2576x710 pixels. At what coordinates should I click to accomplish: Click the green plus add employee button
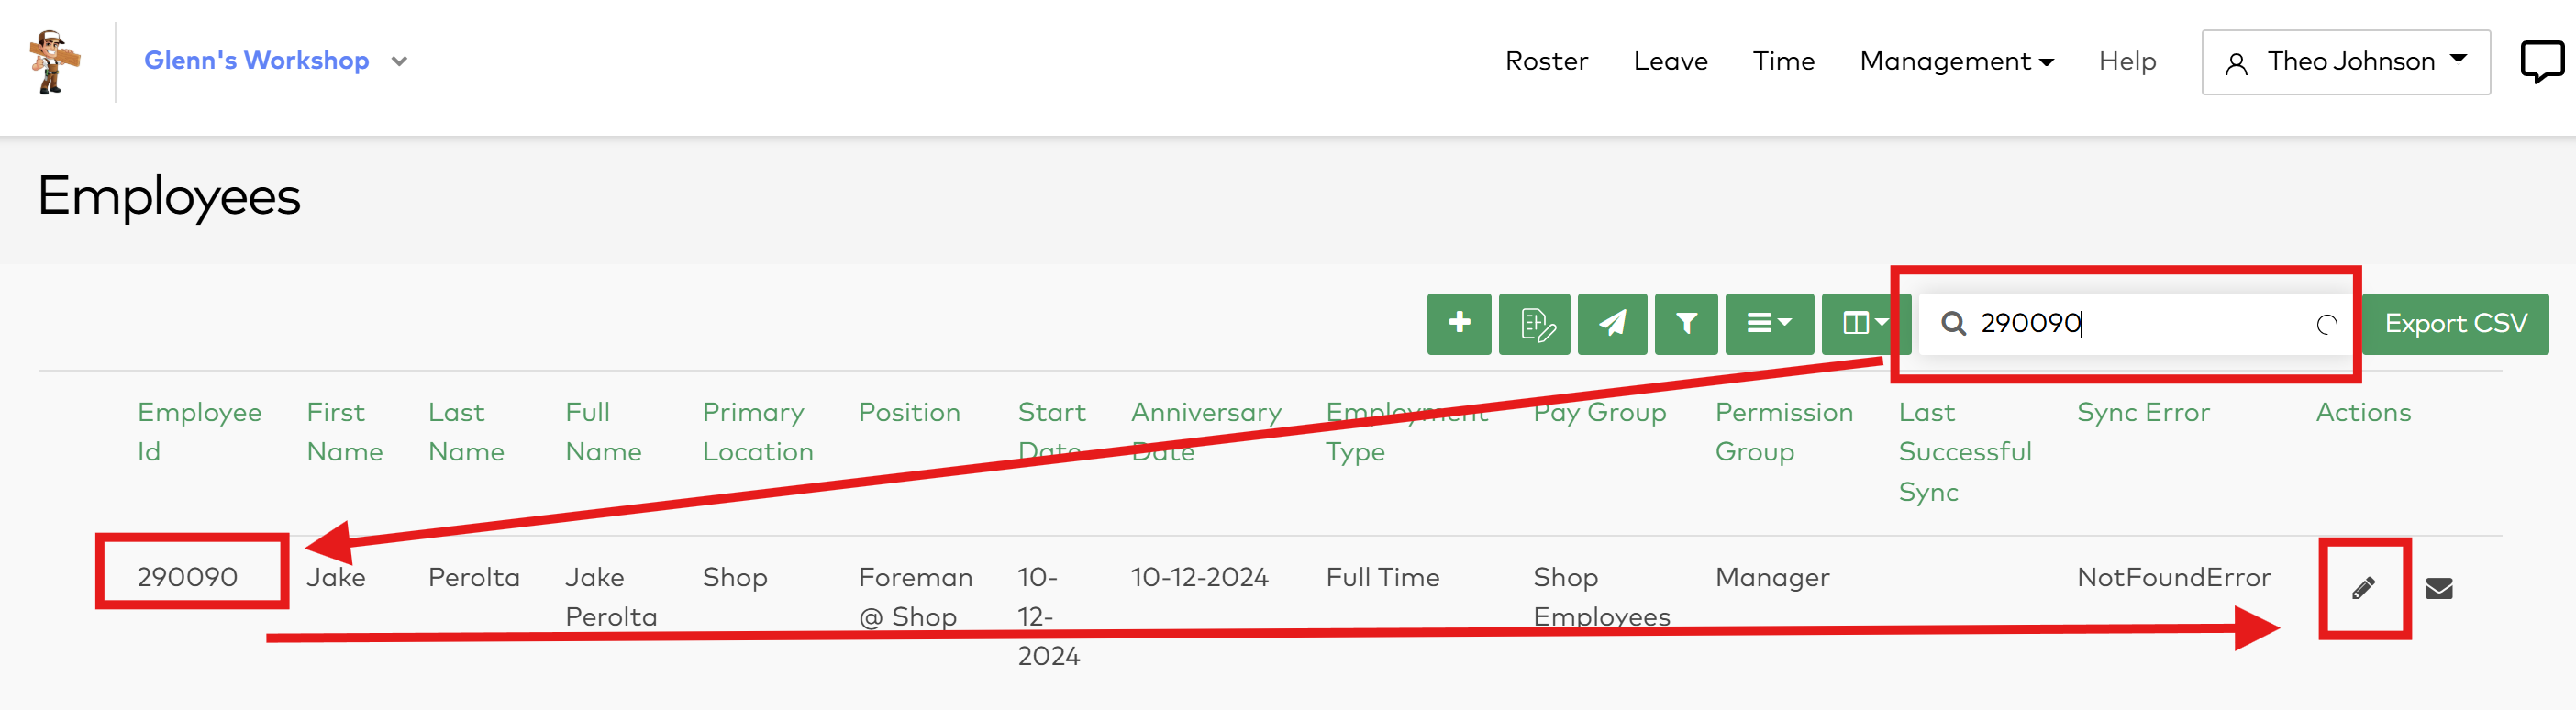(x=1458, y=323)
